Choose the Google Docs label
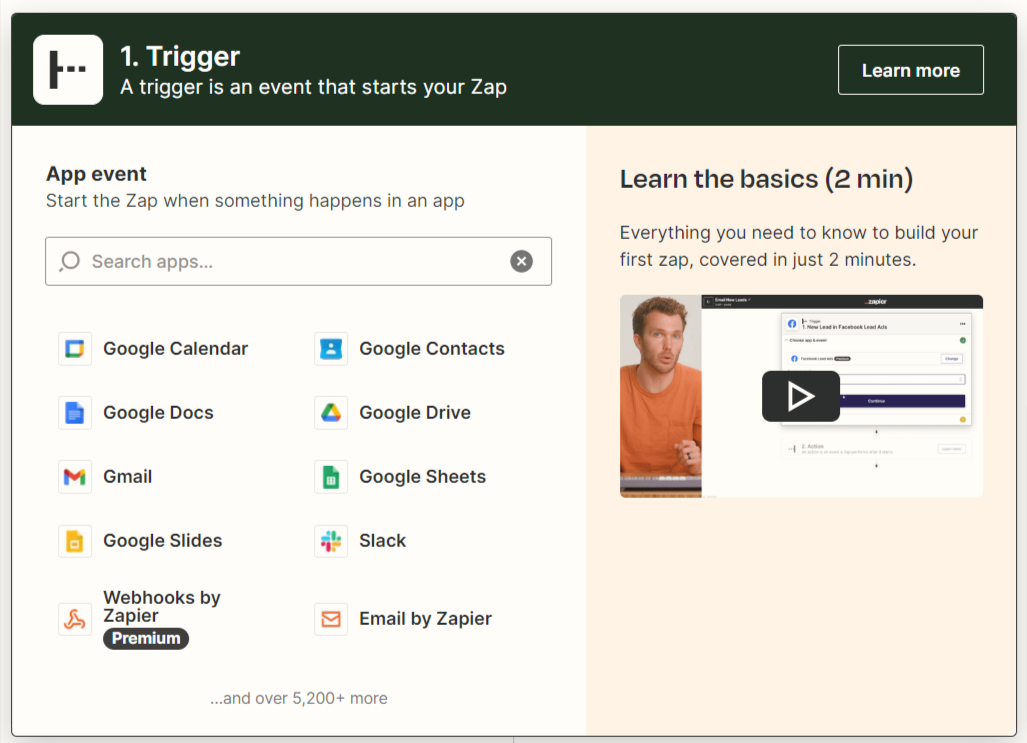The width and height of the screenshot is (1027, 743). click(159, 413)
